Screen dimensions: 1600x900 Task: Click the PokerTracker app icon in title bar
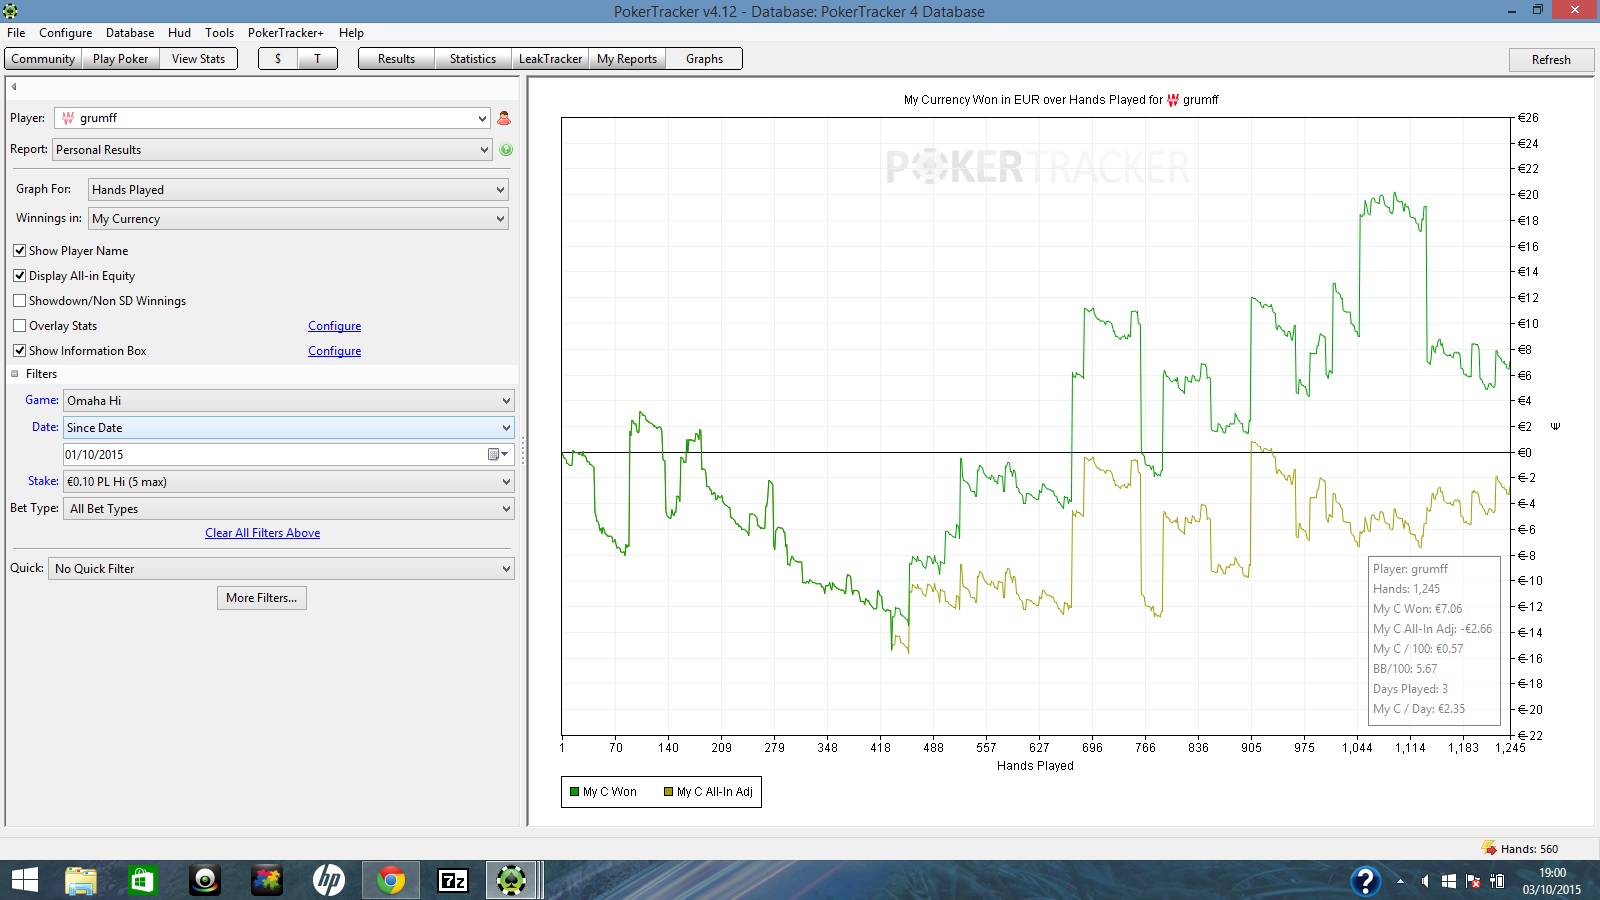[x=10, y=11]
